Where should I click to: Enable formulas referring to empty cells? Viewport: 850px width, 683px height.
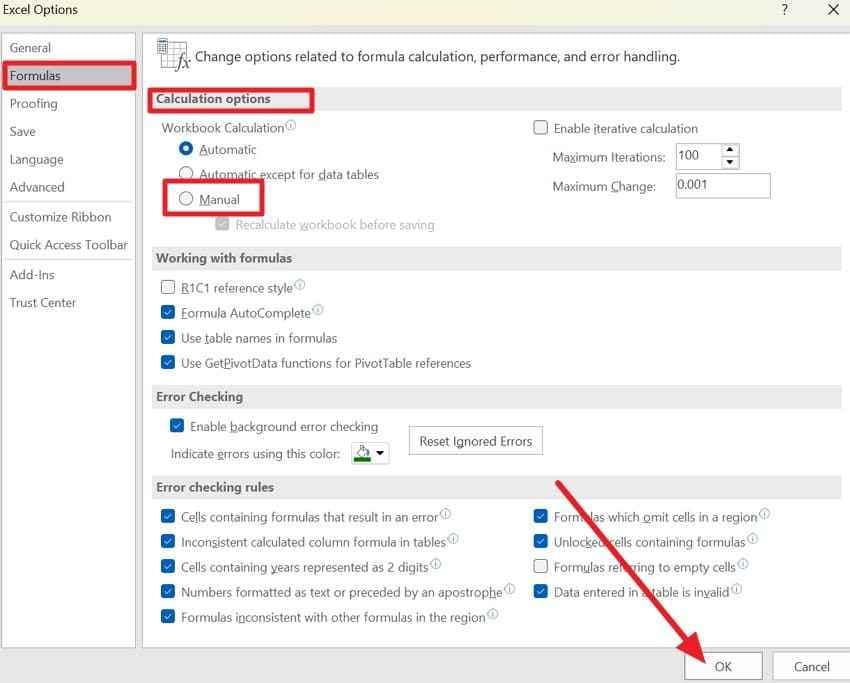(540, 566)
